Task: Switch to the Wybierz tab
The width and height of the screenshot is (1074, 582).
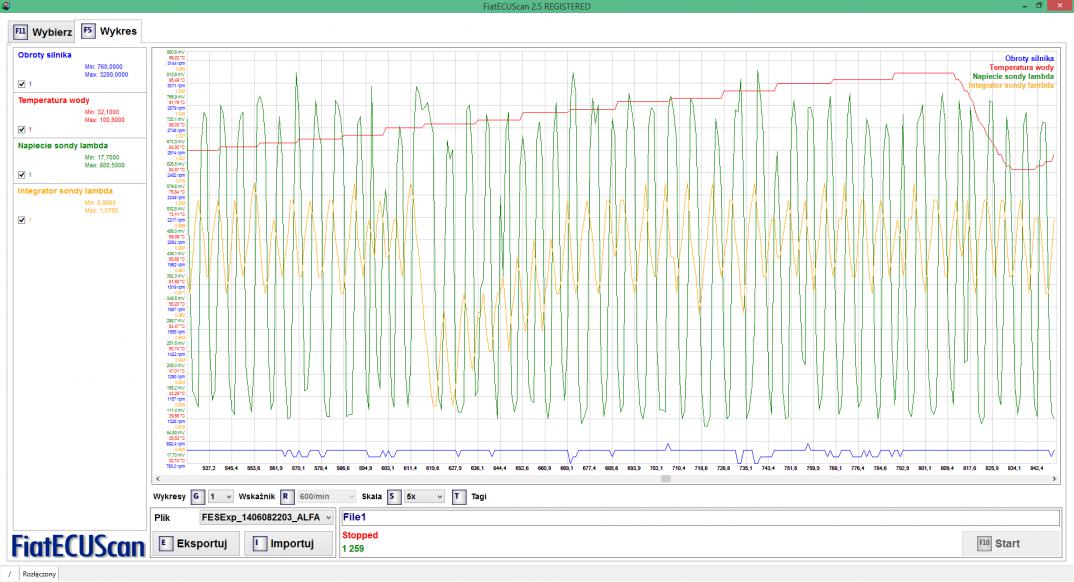Action: (41, 31)
